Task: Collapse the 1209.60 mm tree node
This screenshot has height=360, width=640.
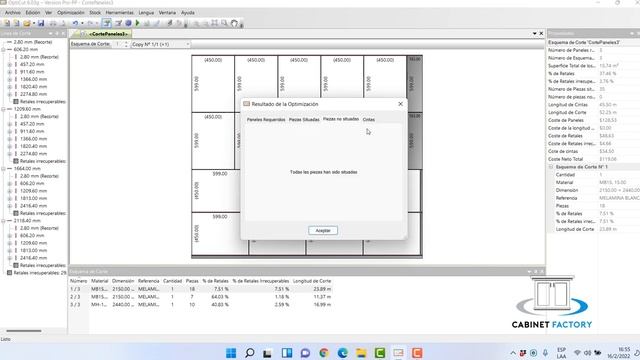Action: 3,109
